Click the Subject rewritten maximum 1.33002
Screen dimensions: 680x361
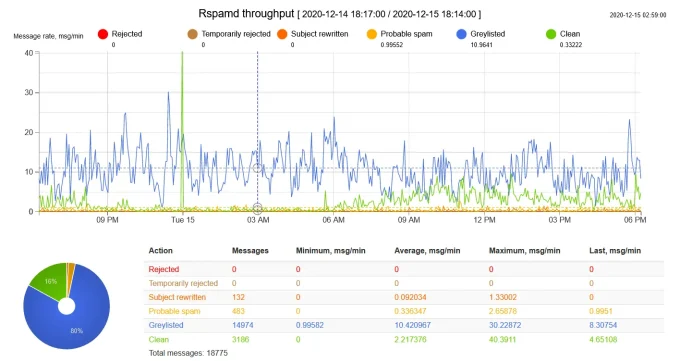(503, 297)
